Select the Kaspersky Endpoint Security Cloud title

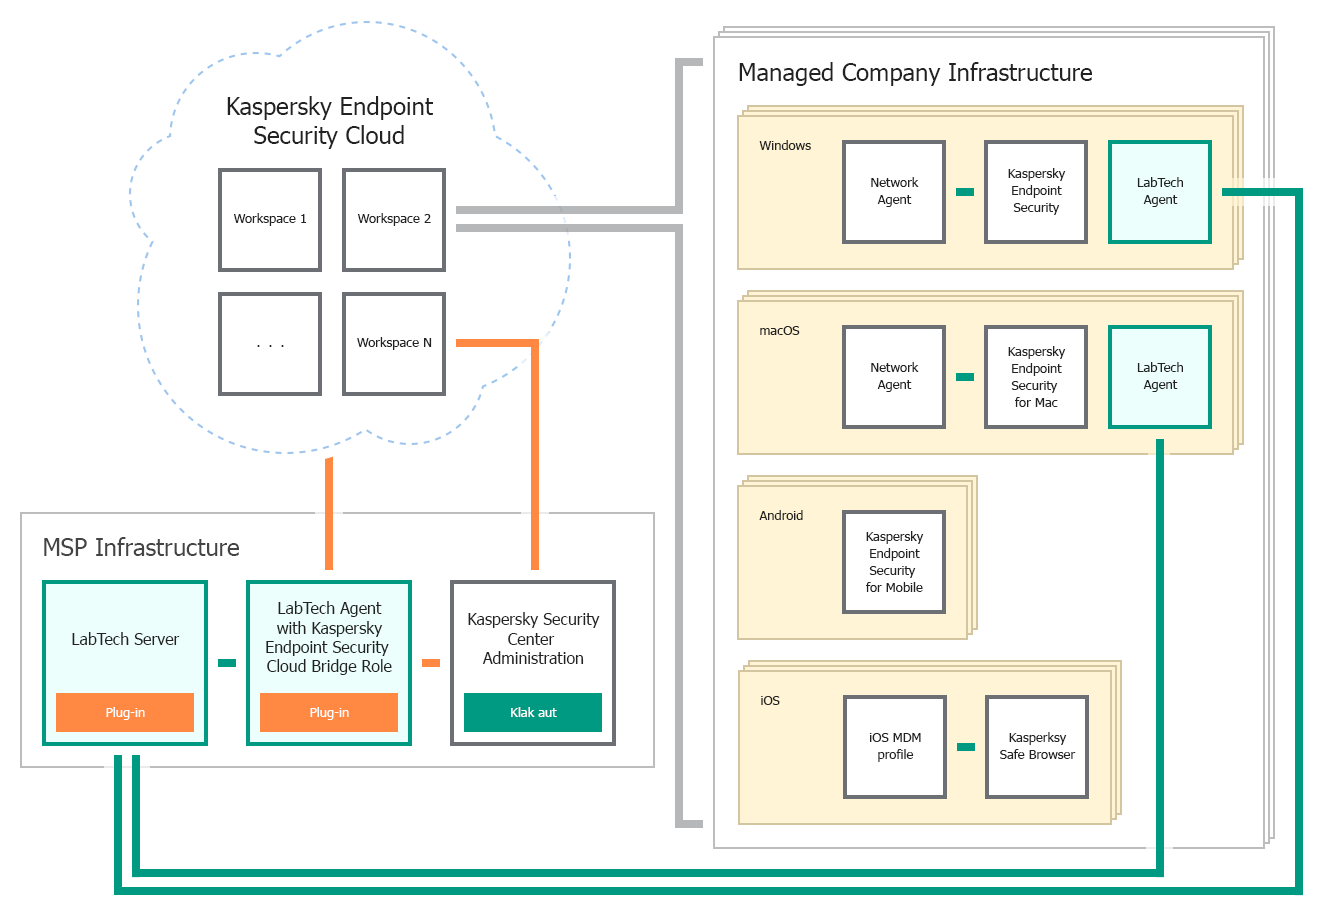tap(329, 121)
